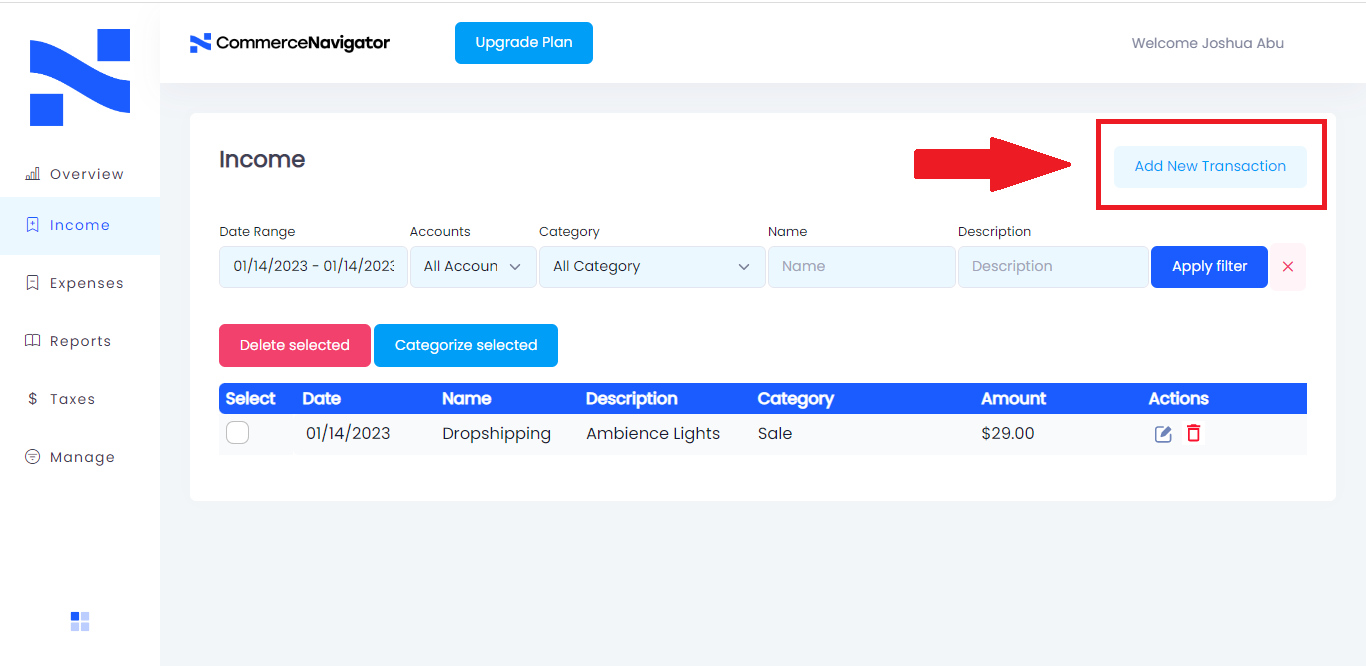The width and height of the screenshot is (1366, 666).
Task: Select the Dropshipping transaction checkbox
Action: [x=238, y=433]
